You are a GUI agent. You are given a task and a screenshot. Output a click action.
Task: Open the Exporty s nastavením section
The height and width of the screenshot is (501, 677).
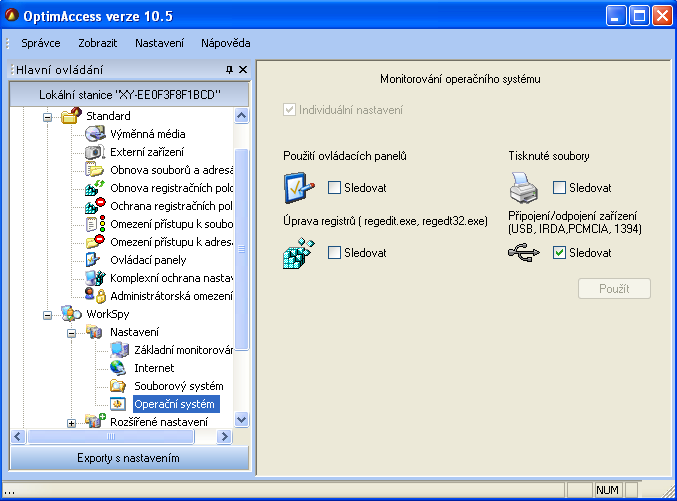click(129, 458)
